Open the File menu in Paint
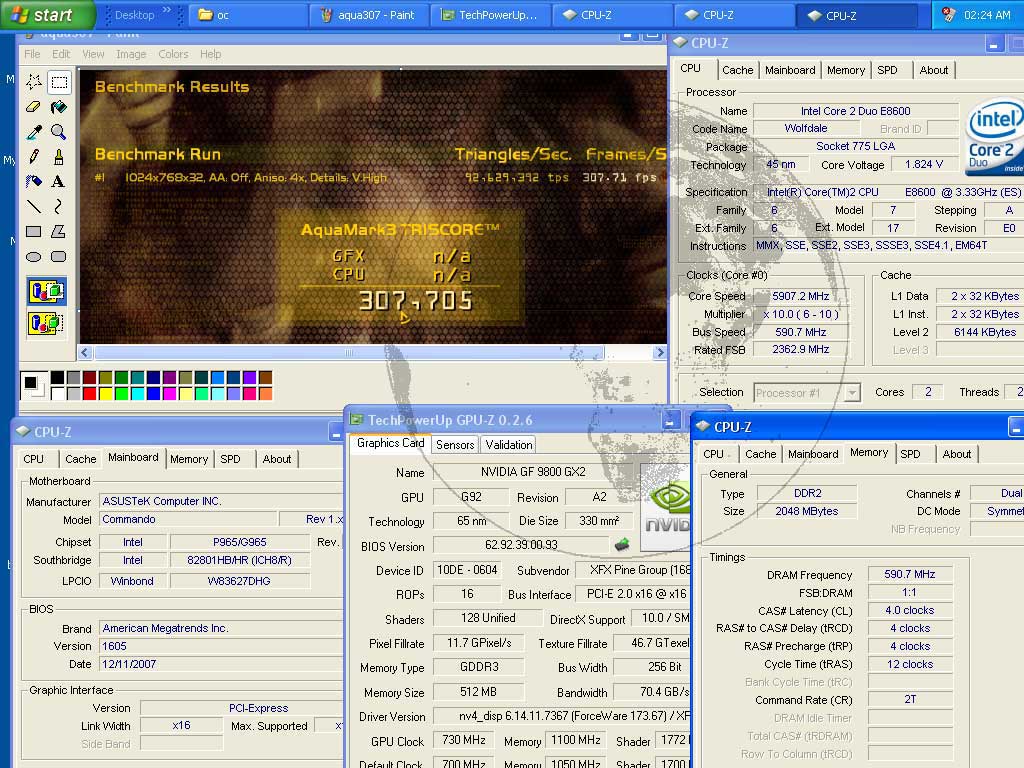The height and width of the screenshot is (768, 1024). [x=32, y=54]
